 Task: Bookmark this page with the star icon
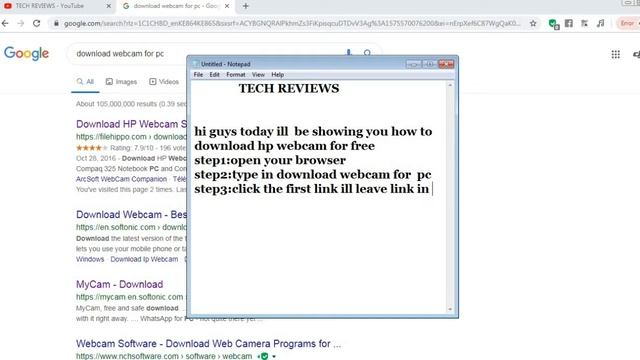[x=533, y=24]
